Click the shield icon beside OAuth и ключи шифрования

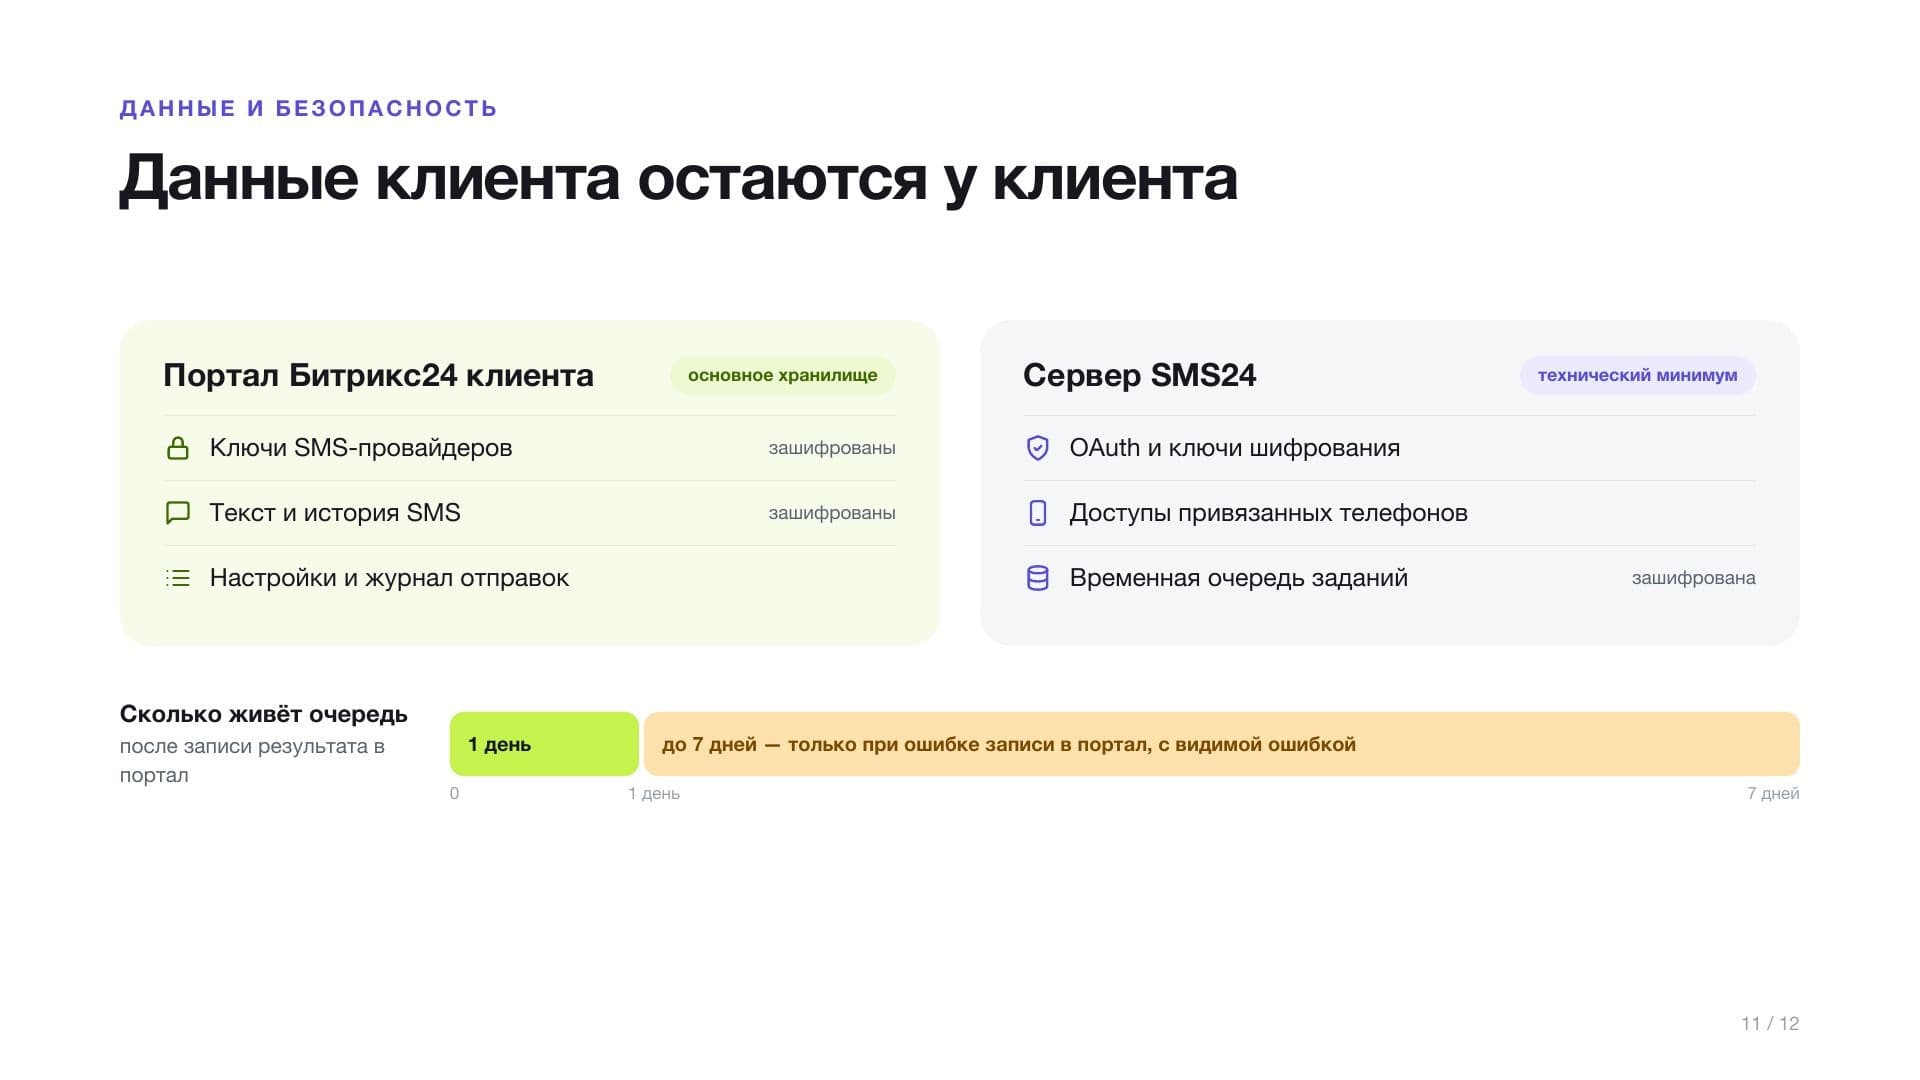coord(1038,448)
